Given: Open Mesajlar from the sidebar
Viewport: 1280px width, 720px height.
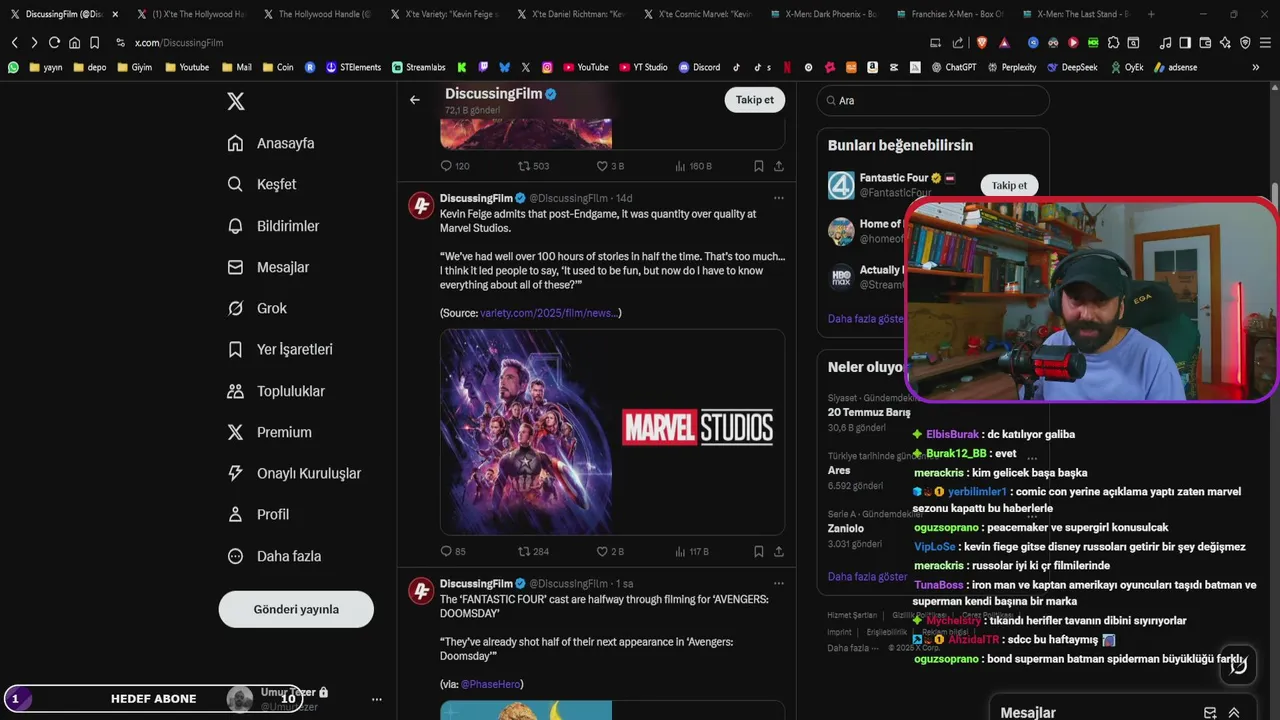Looking at the screenshot, I should (x=268, y=267).
